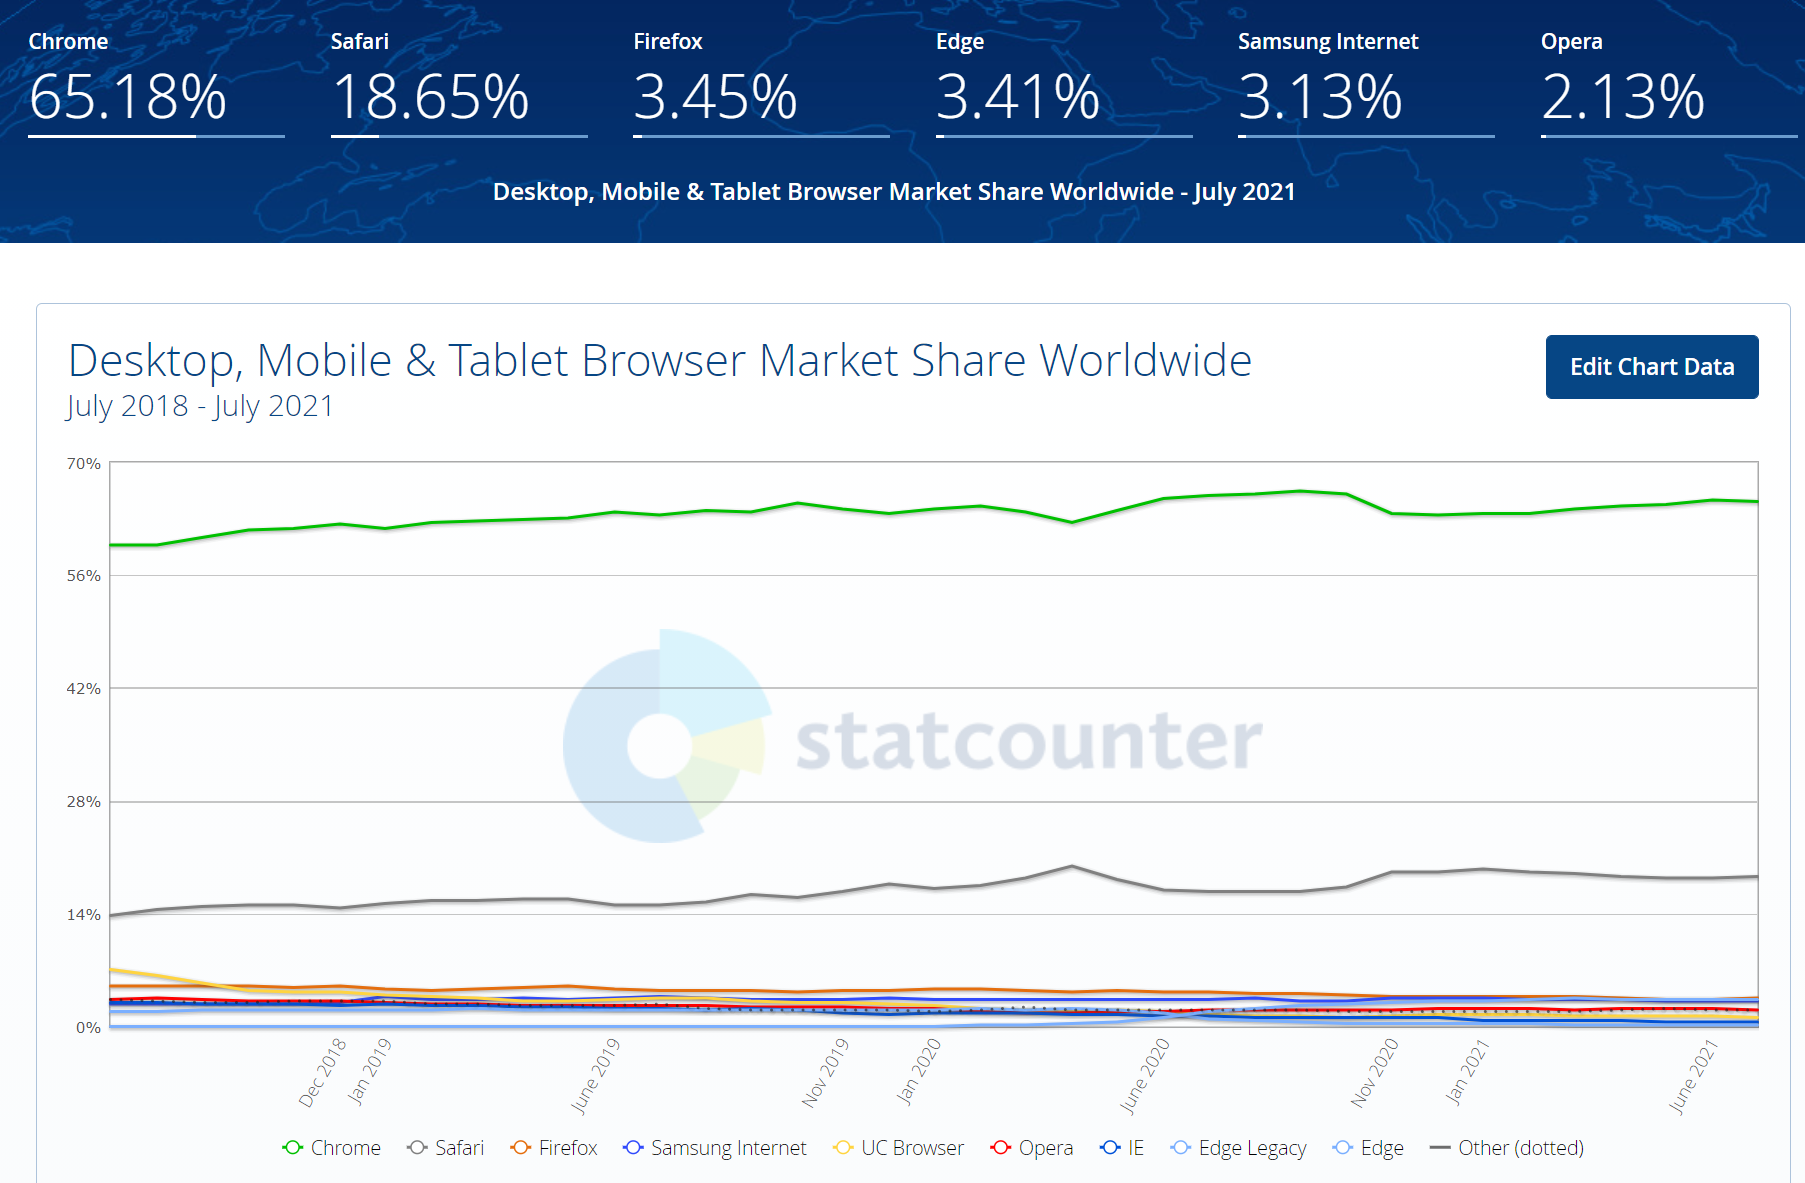The width and height of the screenshot is (1805, 1183).
Task: Click the Nov 2019 axis label
Action: [x=825, y=1072]
